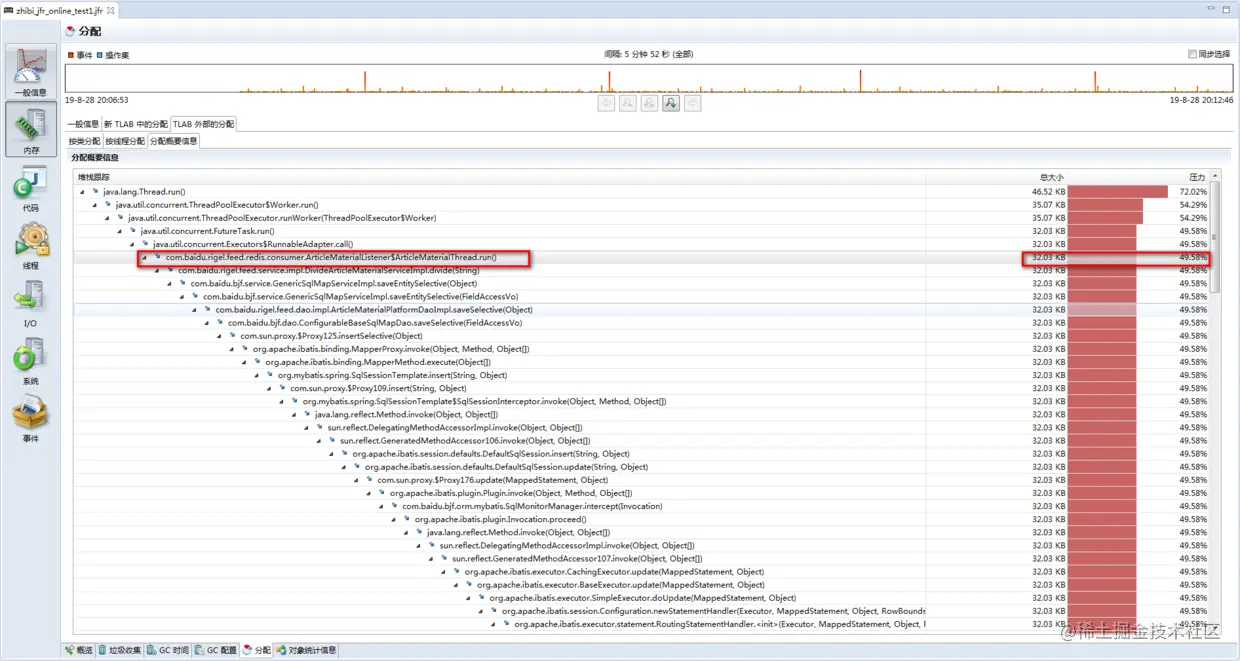
Task: Select the SqlMonitorManager.intercept(Invocation) row
Action: point(641,506)
